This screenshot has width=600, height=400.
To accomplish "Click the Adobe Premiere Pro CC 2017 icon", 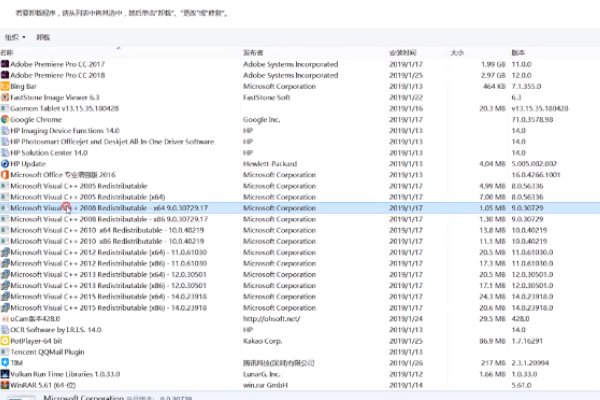I will pyautogui.click(x=5, y=64).
